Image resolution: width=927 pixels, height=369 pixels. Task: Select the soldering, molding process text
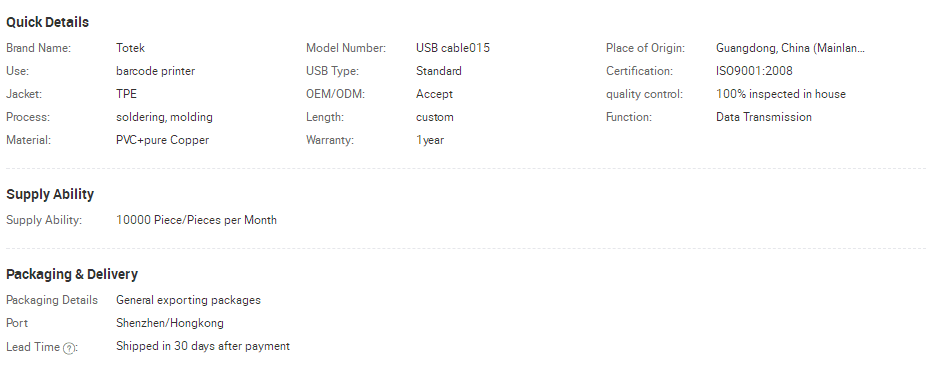(x=164, y=117)
